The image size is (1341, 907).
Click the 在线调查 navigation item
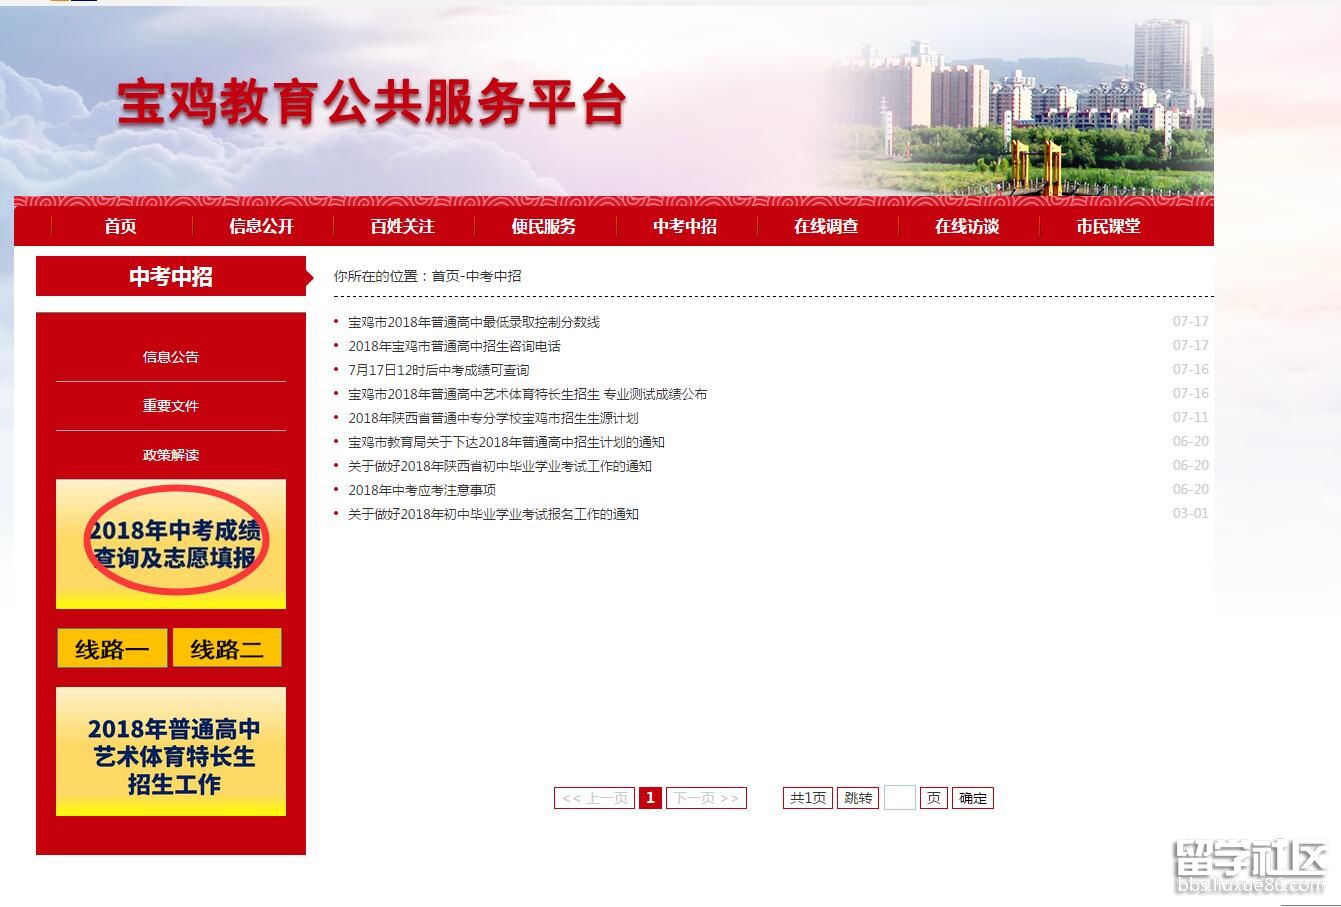(x=826, y=226)
